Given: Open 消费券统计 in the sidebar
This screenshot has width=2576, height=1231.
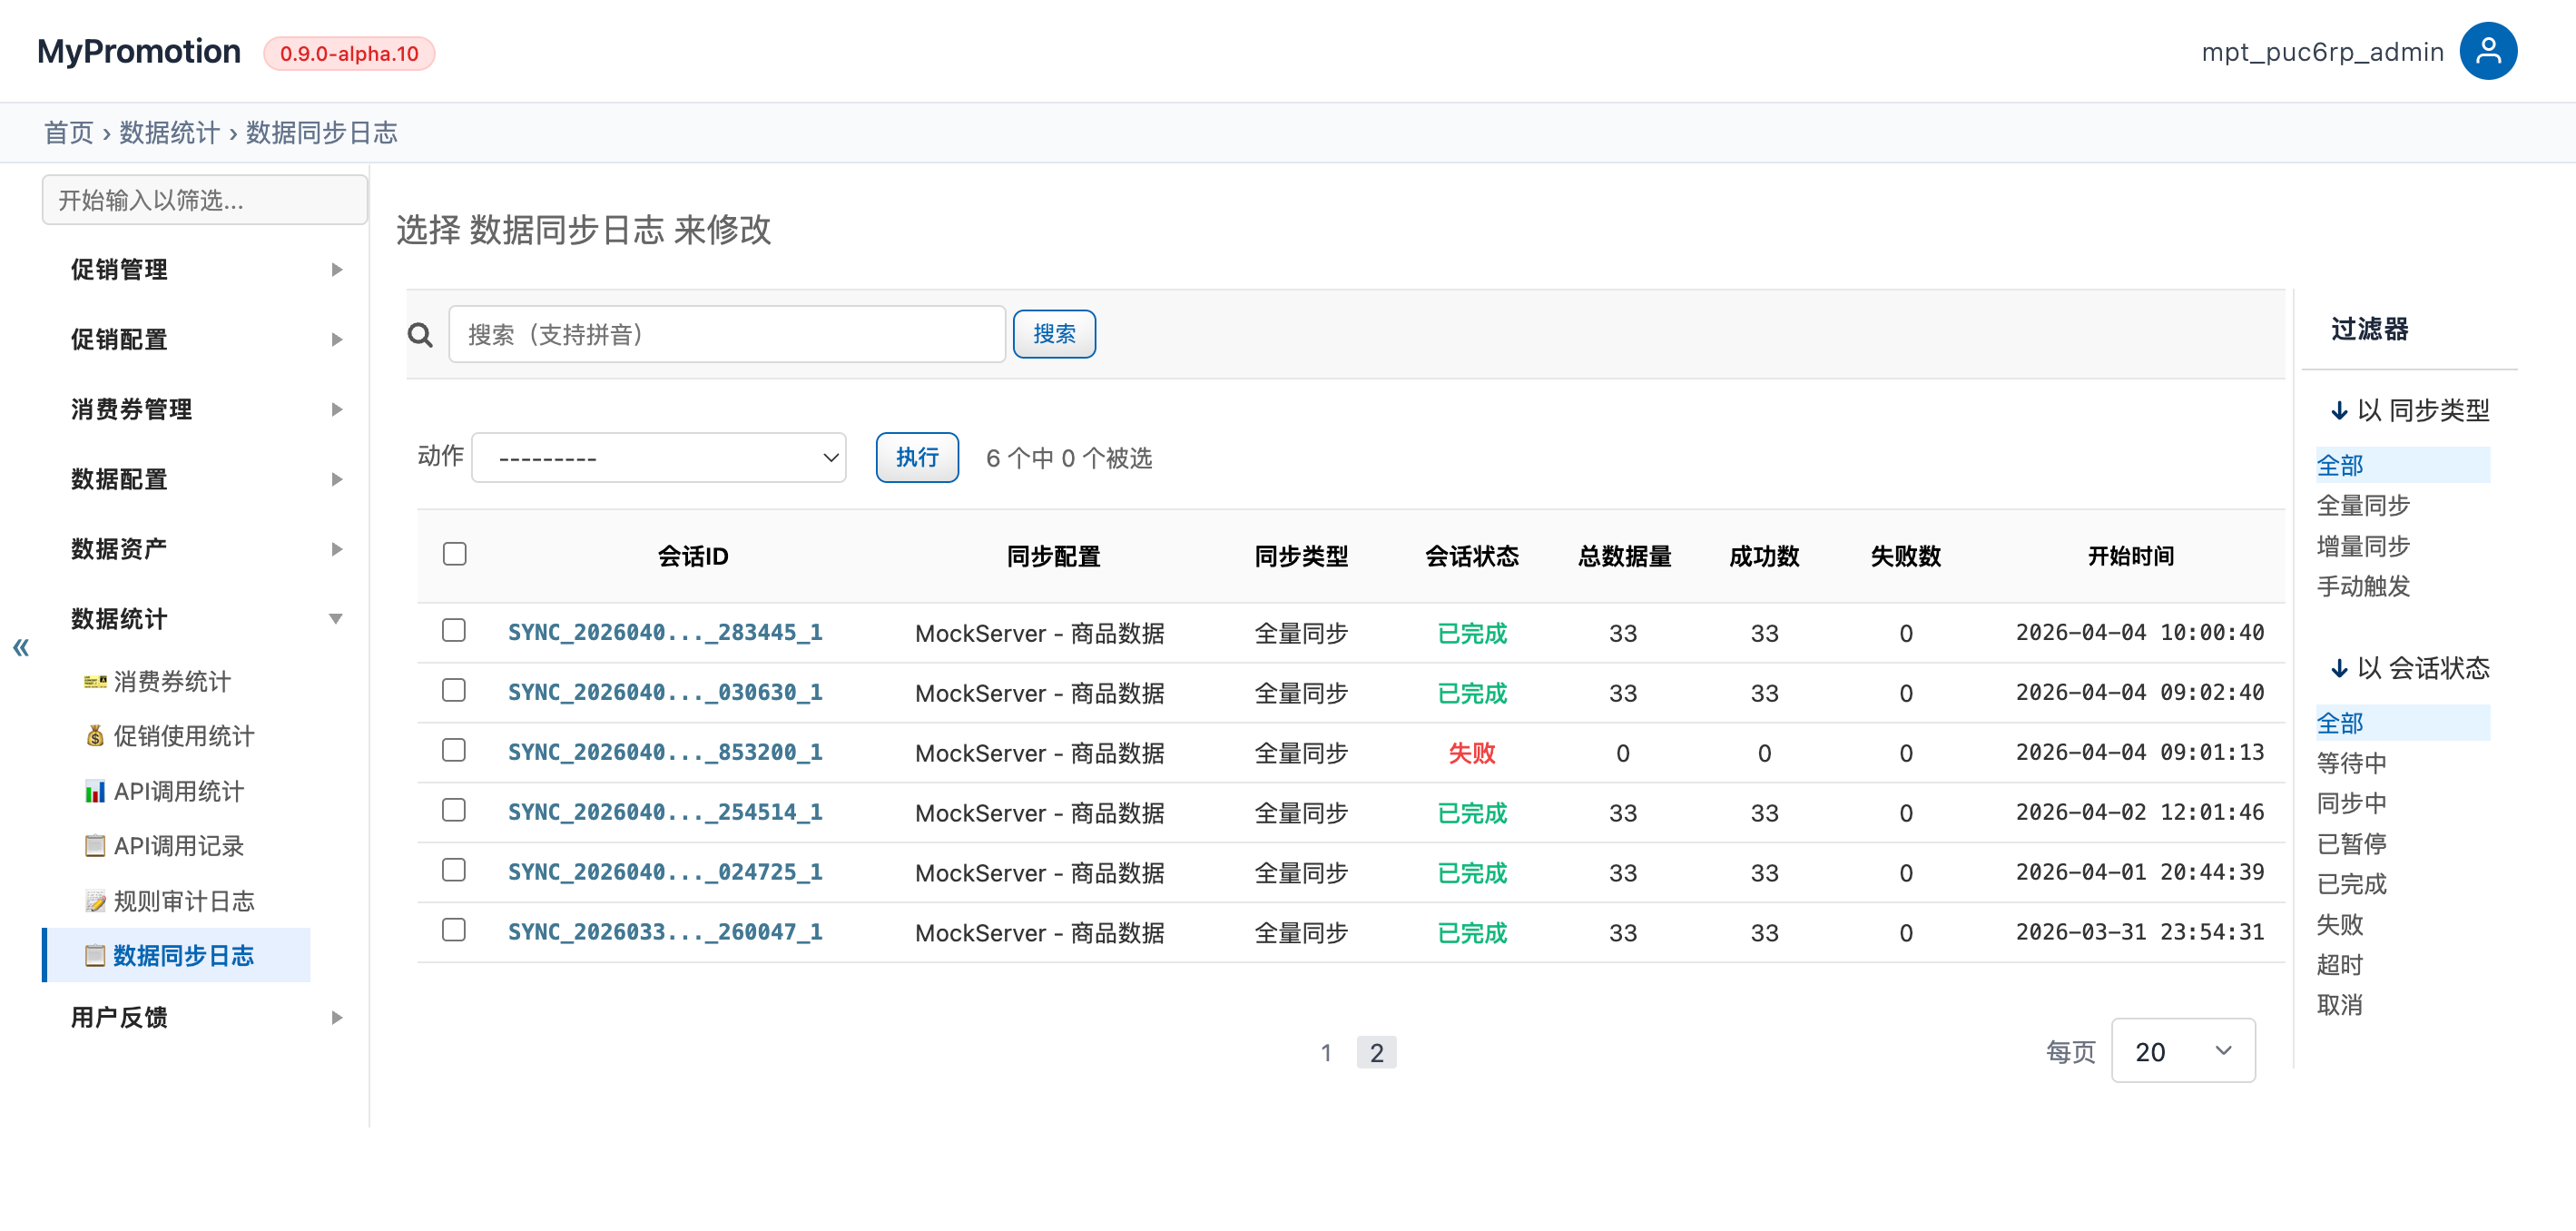Looking at the screenshot, I should (x=172, y=682).
